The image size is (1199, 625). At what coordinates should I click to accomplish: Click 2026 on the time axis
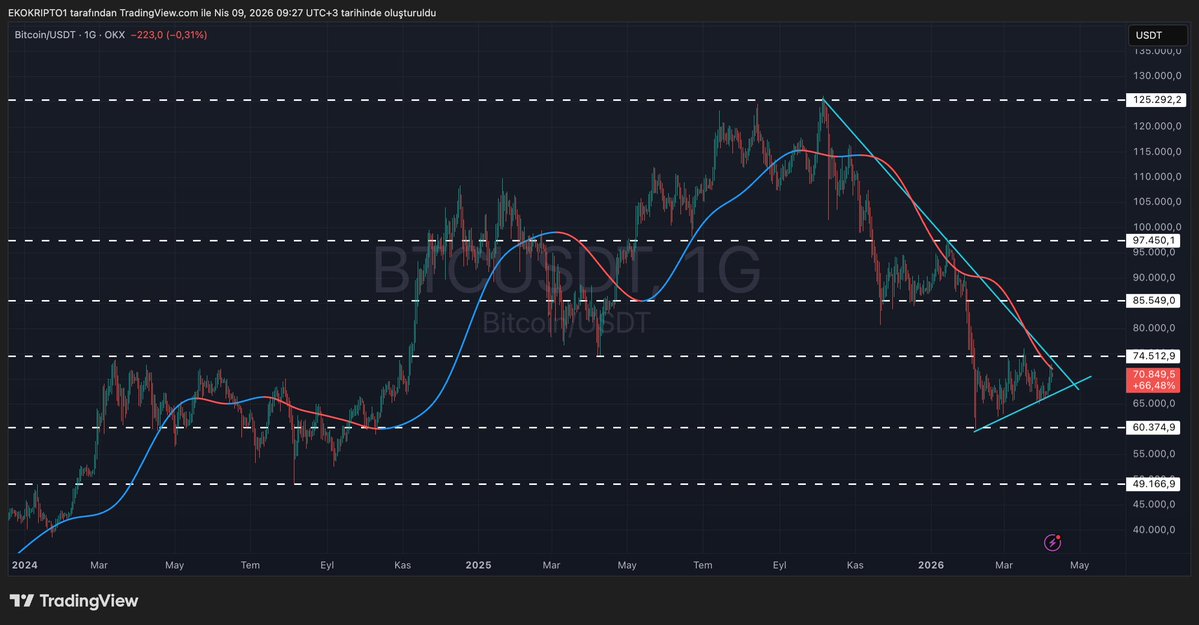[930, 565]
